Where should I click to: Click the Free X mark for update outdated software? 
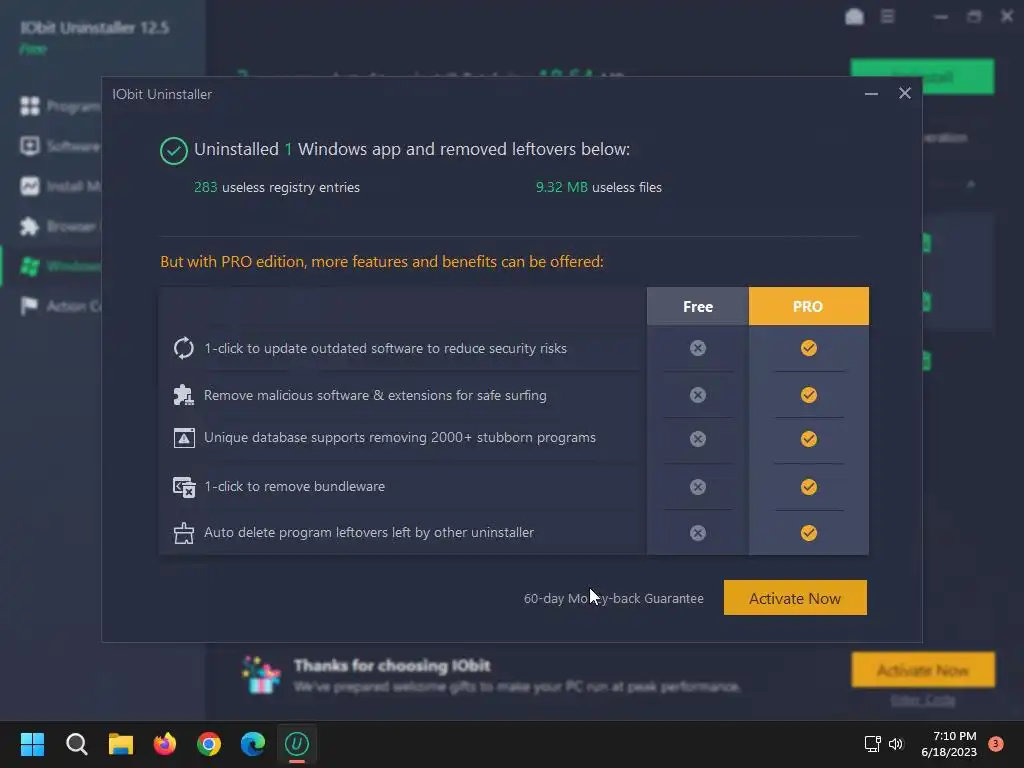(x=697, y=348)
